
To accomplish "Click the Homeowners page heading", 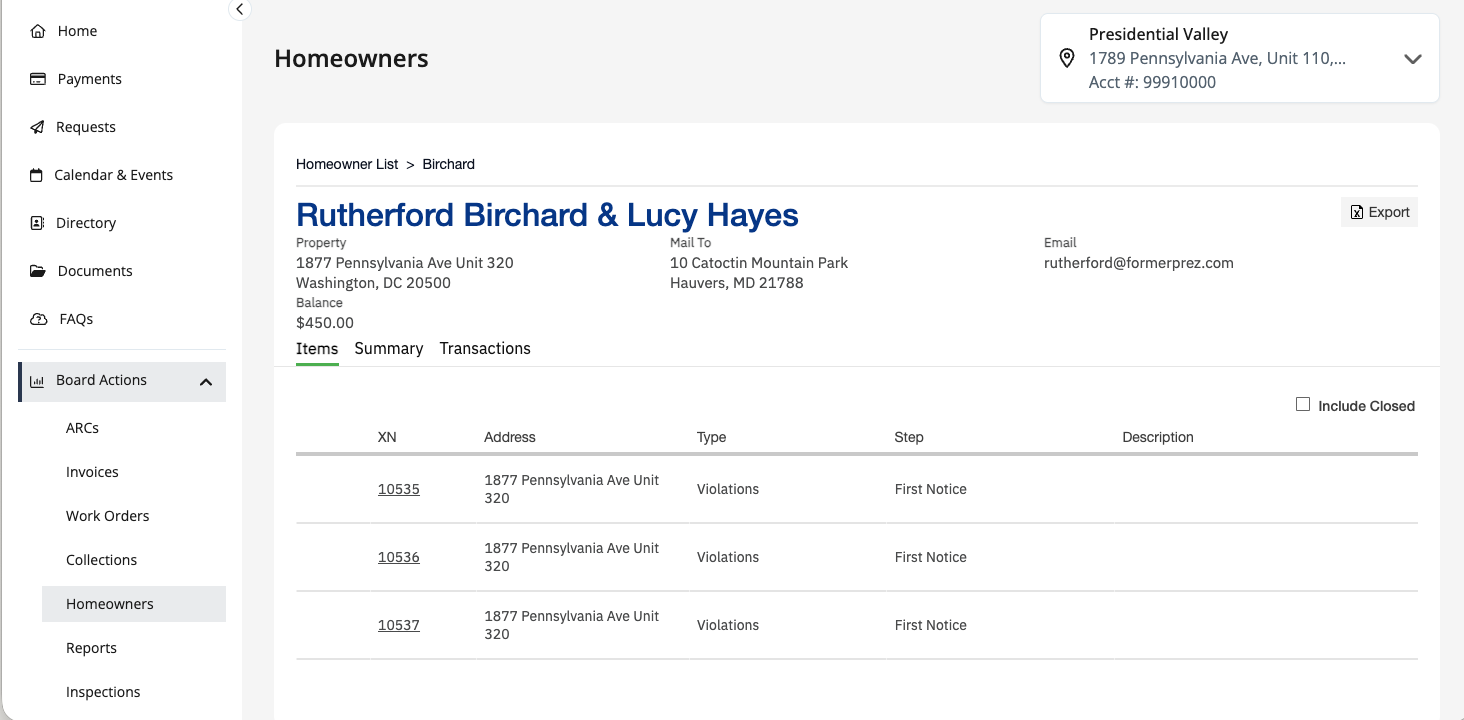I will (351, 58).
